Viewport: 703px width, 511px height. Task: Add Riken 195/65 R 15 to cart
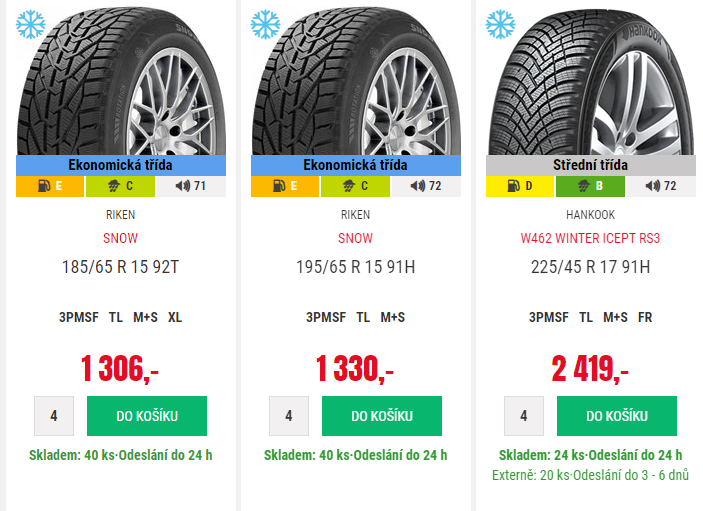click(x=381, y=416)
